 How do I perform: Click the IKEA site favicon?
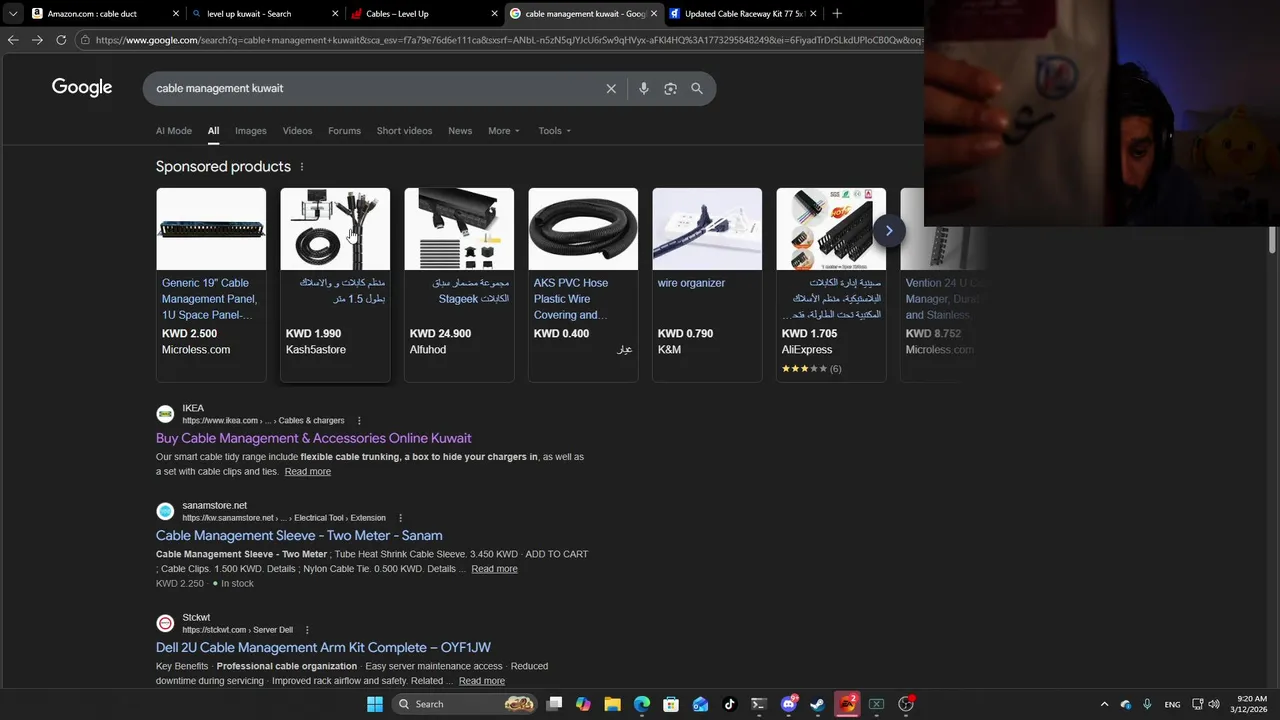165,414
